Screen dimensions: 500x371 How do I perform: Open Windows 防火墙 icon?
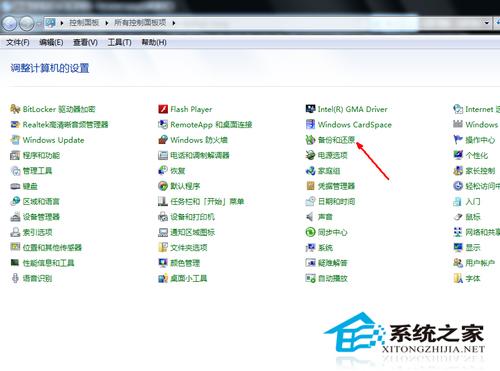[x=163, y=140]
